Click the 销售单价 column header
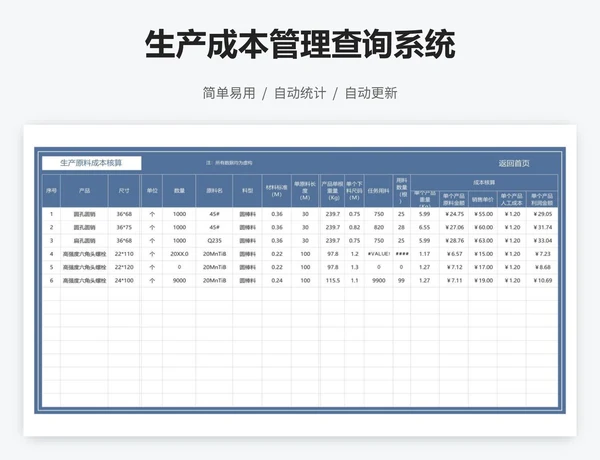 click(483, 199)
